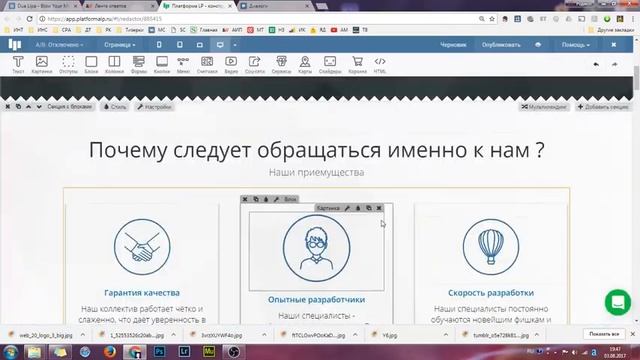Expand options for Y6.jpg download item
This screenshot has width=640, height=360.
click(446, 335)
